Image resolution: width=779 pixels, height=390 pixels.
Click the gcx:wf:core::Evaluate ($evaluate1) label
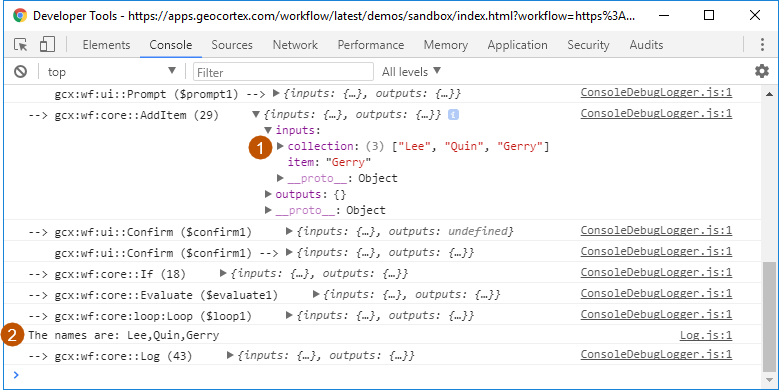point(166,295)
